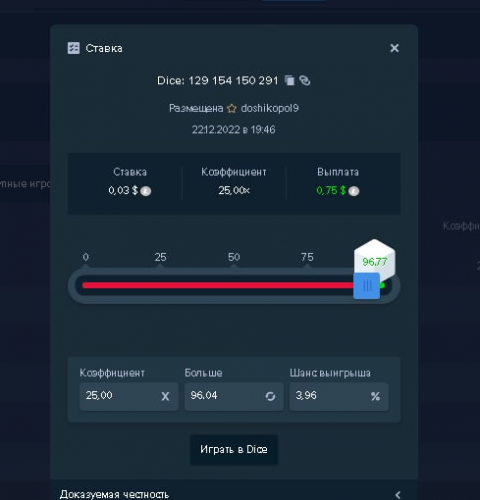Screen dimensions: 480x500
Task: Click the percent icon in Шанс выигрыша field
Action: [x=375, y=396]
